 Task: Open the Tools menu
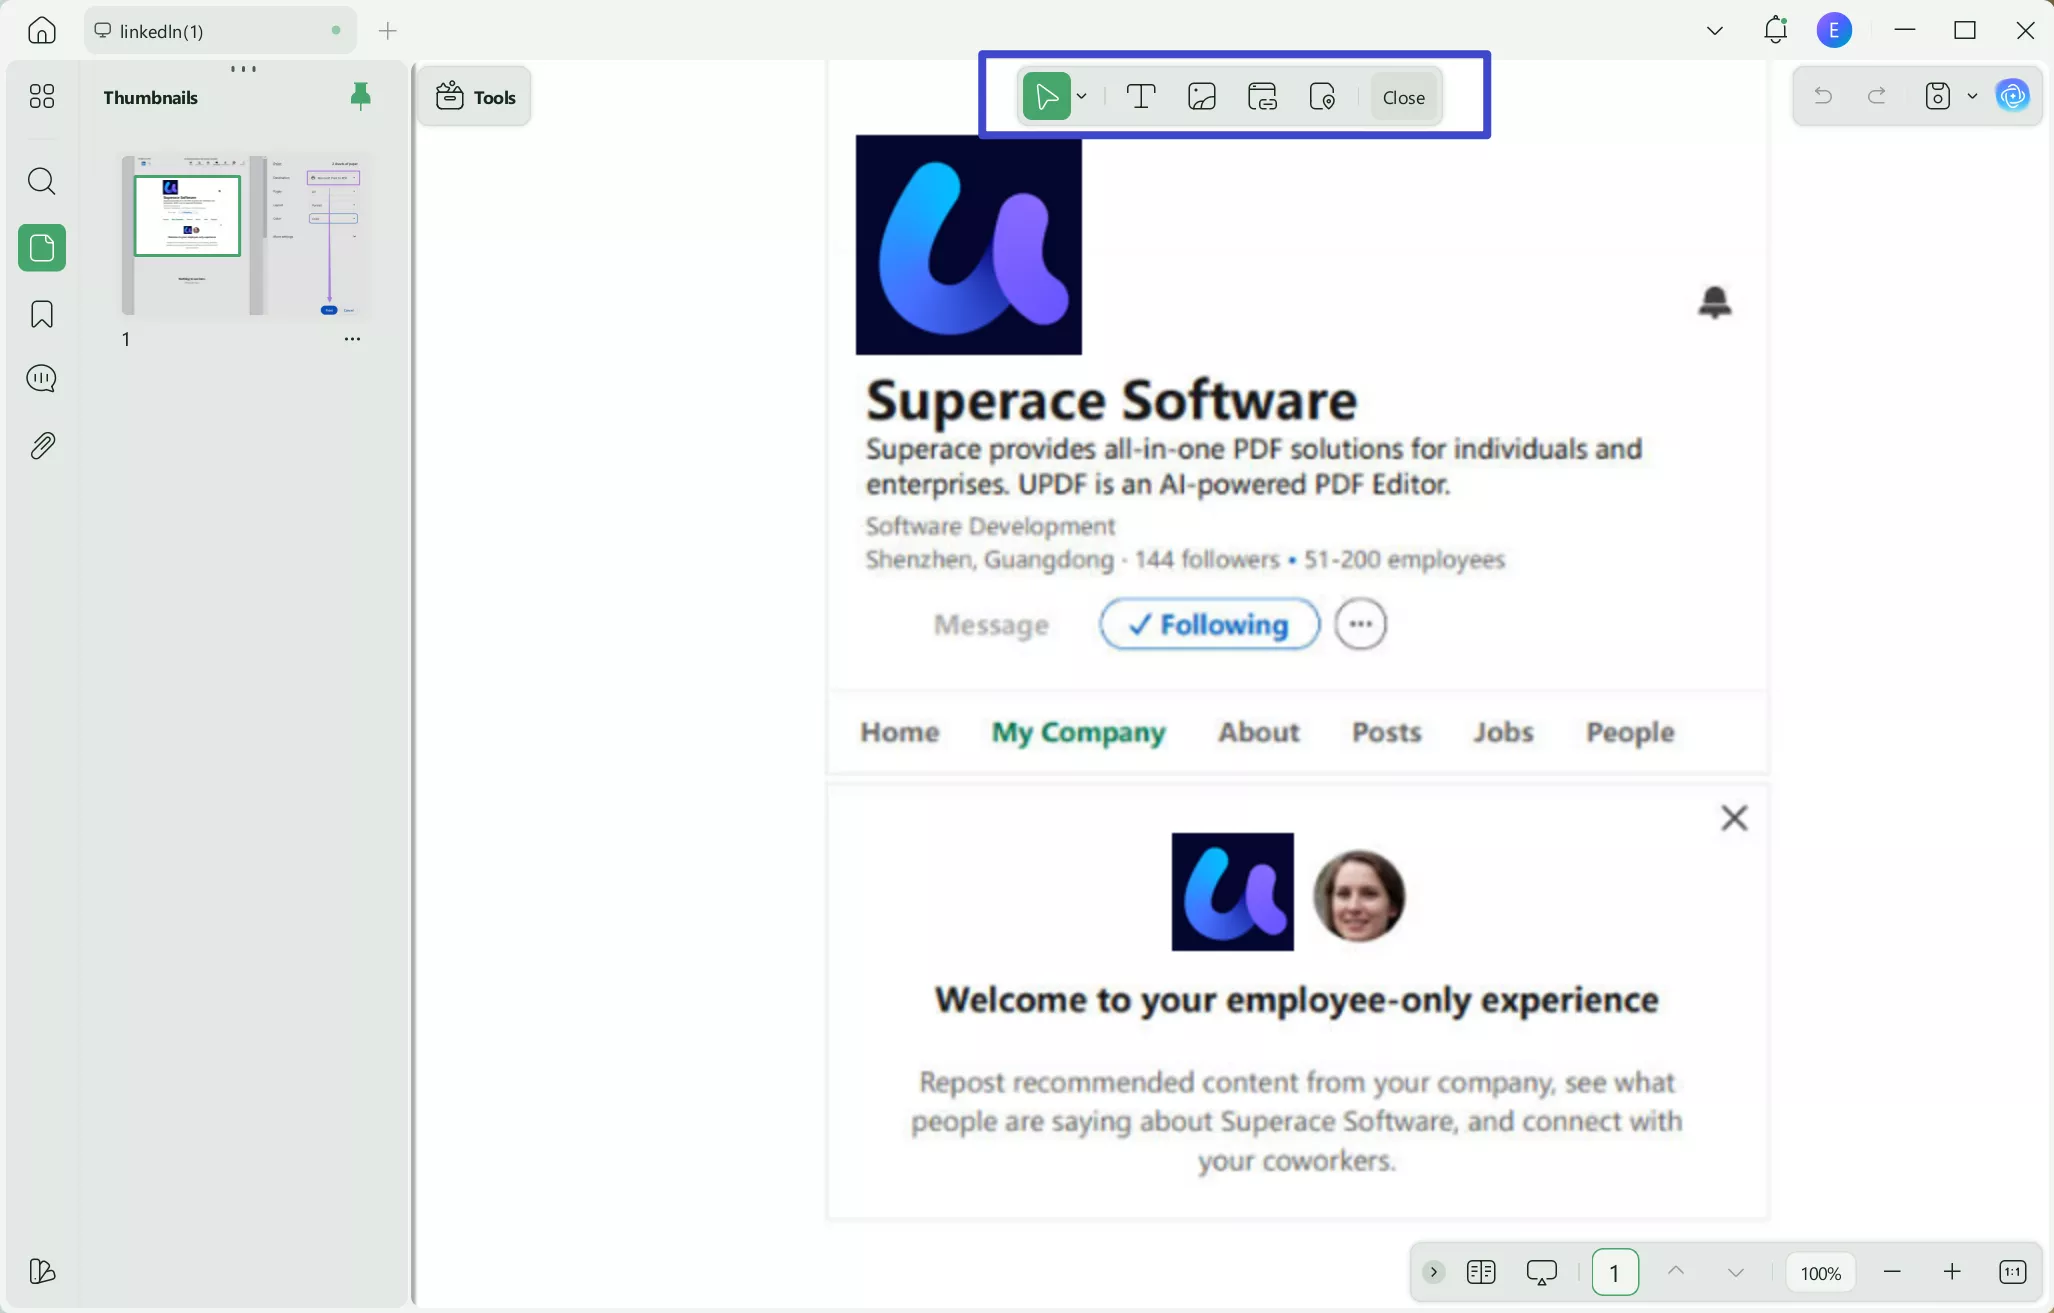(475, 97)
